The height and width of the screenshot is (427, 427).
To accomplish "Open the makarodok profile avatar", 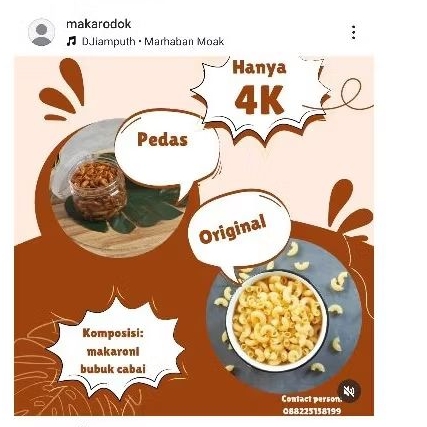I will 42,32.
